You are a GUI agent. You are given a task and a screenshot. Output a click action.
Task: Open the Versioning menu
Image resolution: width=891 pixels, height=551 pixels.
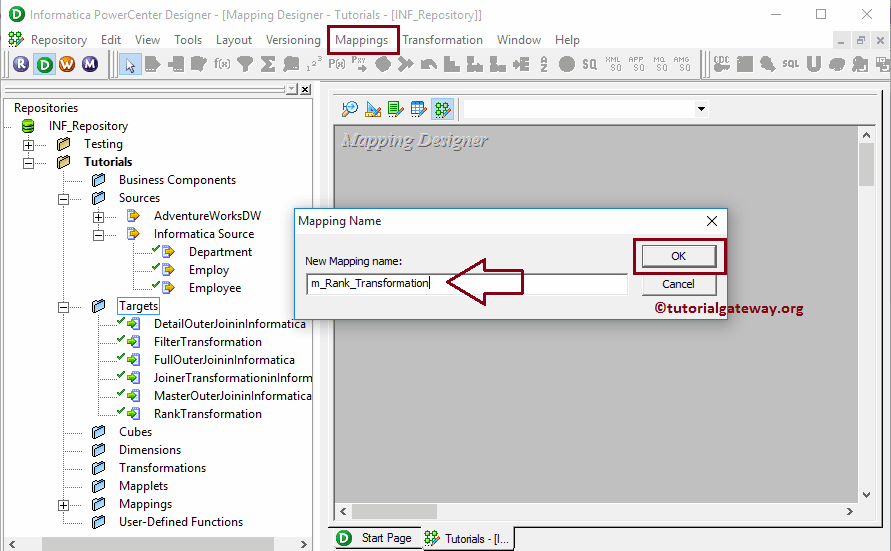293,40
